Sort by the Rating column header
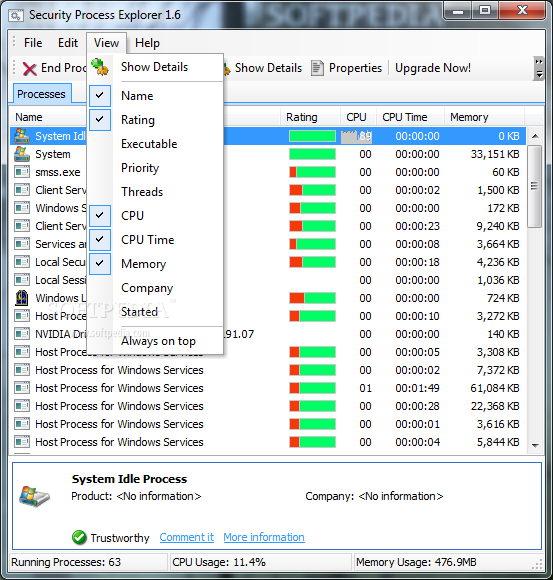553x580 pixels. point(310,117)
